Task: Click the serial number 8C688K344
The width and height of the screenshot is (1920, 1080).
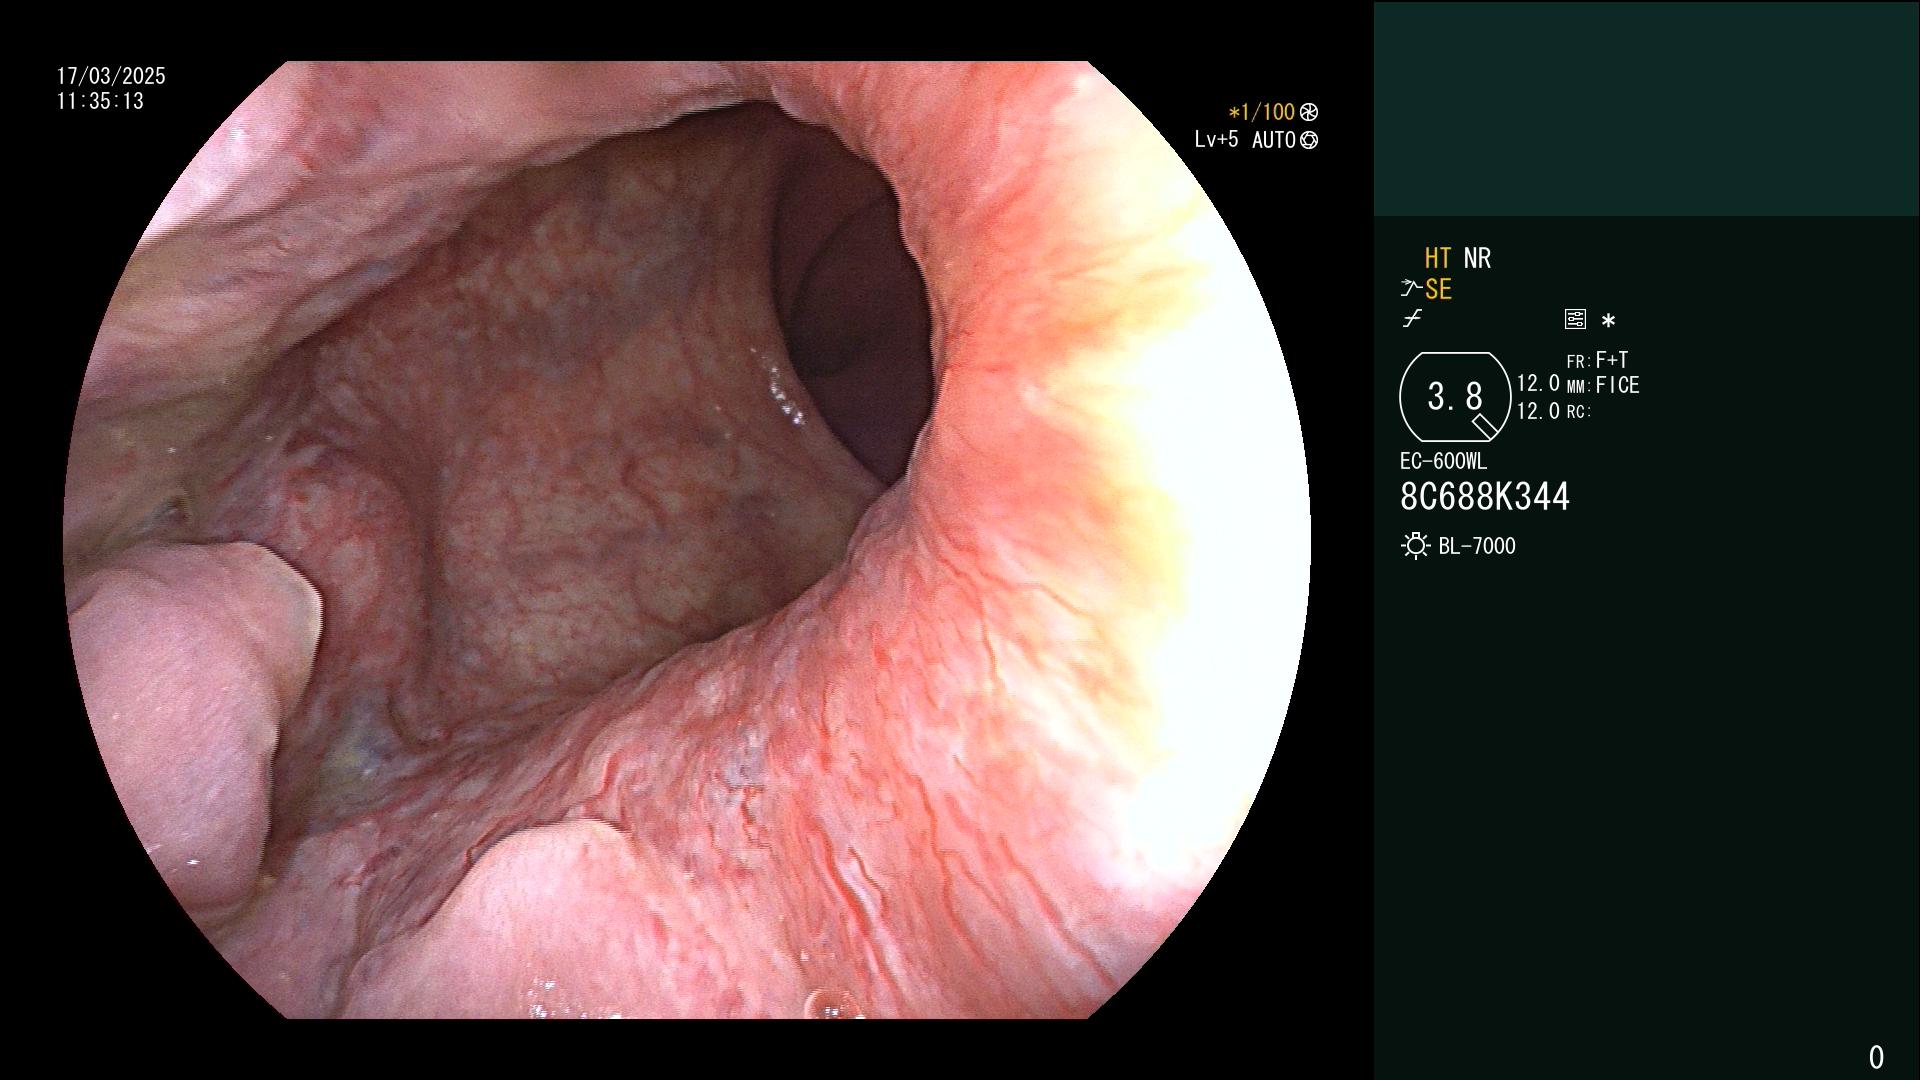Action: [1485, 497]
